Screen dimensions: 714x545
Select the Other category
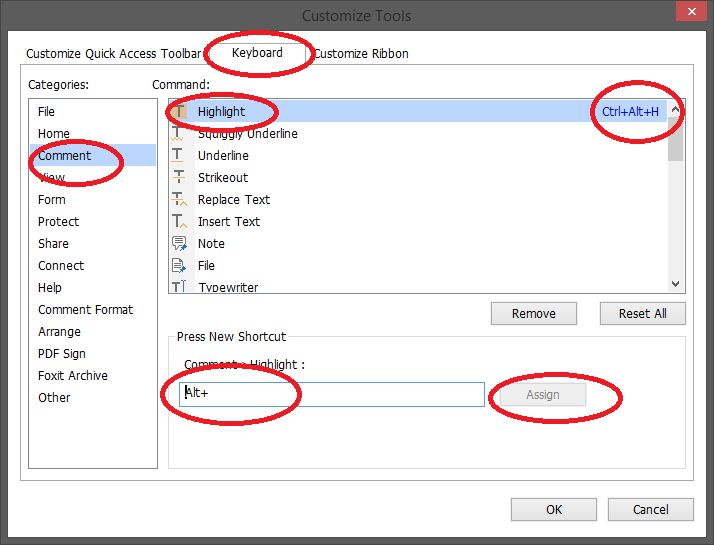pyautogui.click(x=92, y=397)
